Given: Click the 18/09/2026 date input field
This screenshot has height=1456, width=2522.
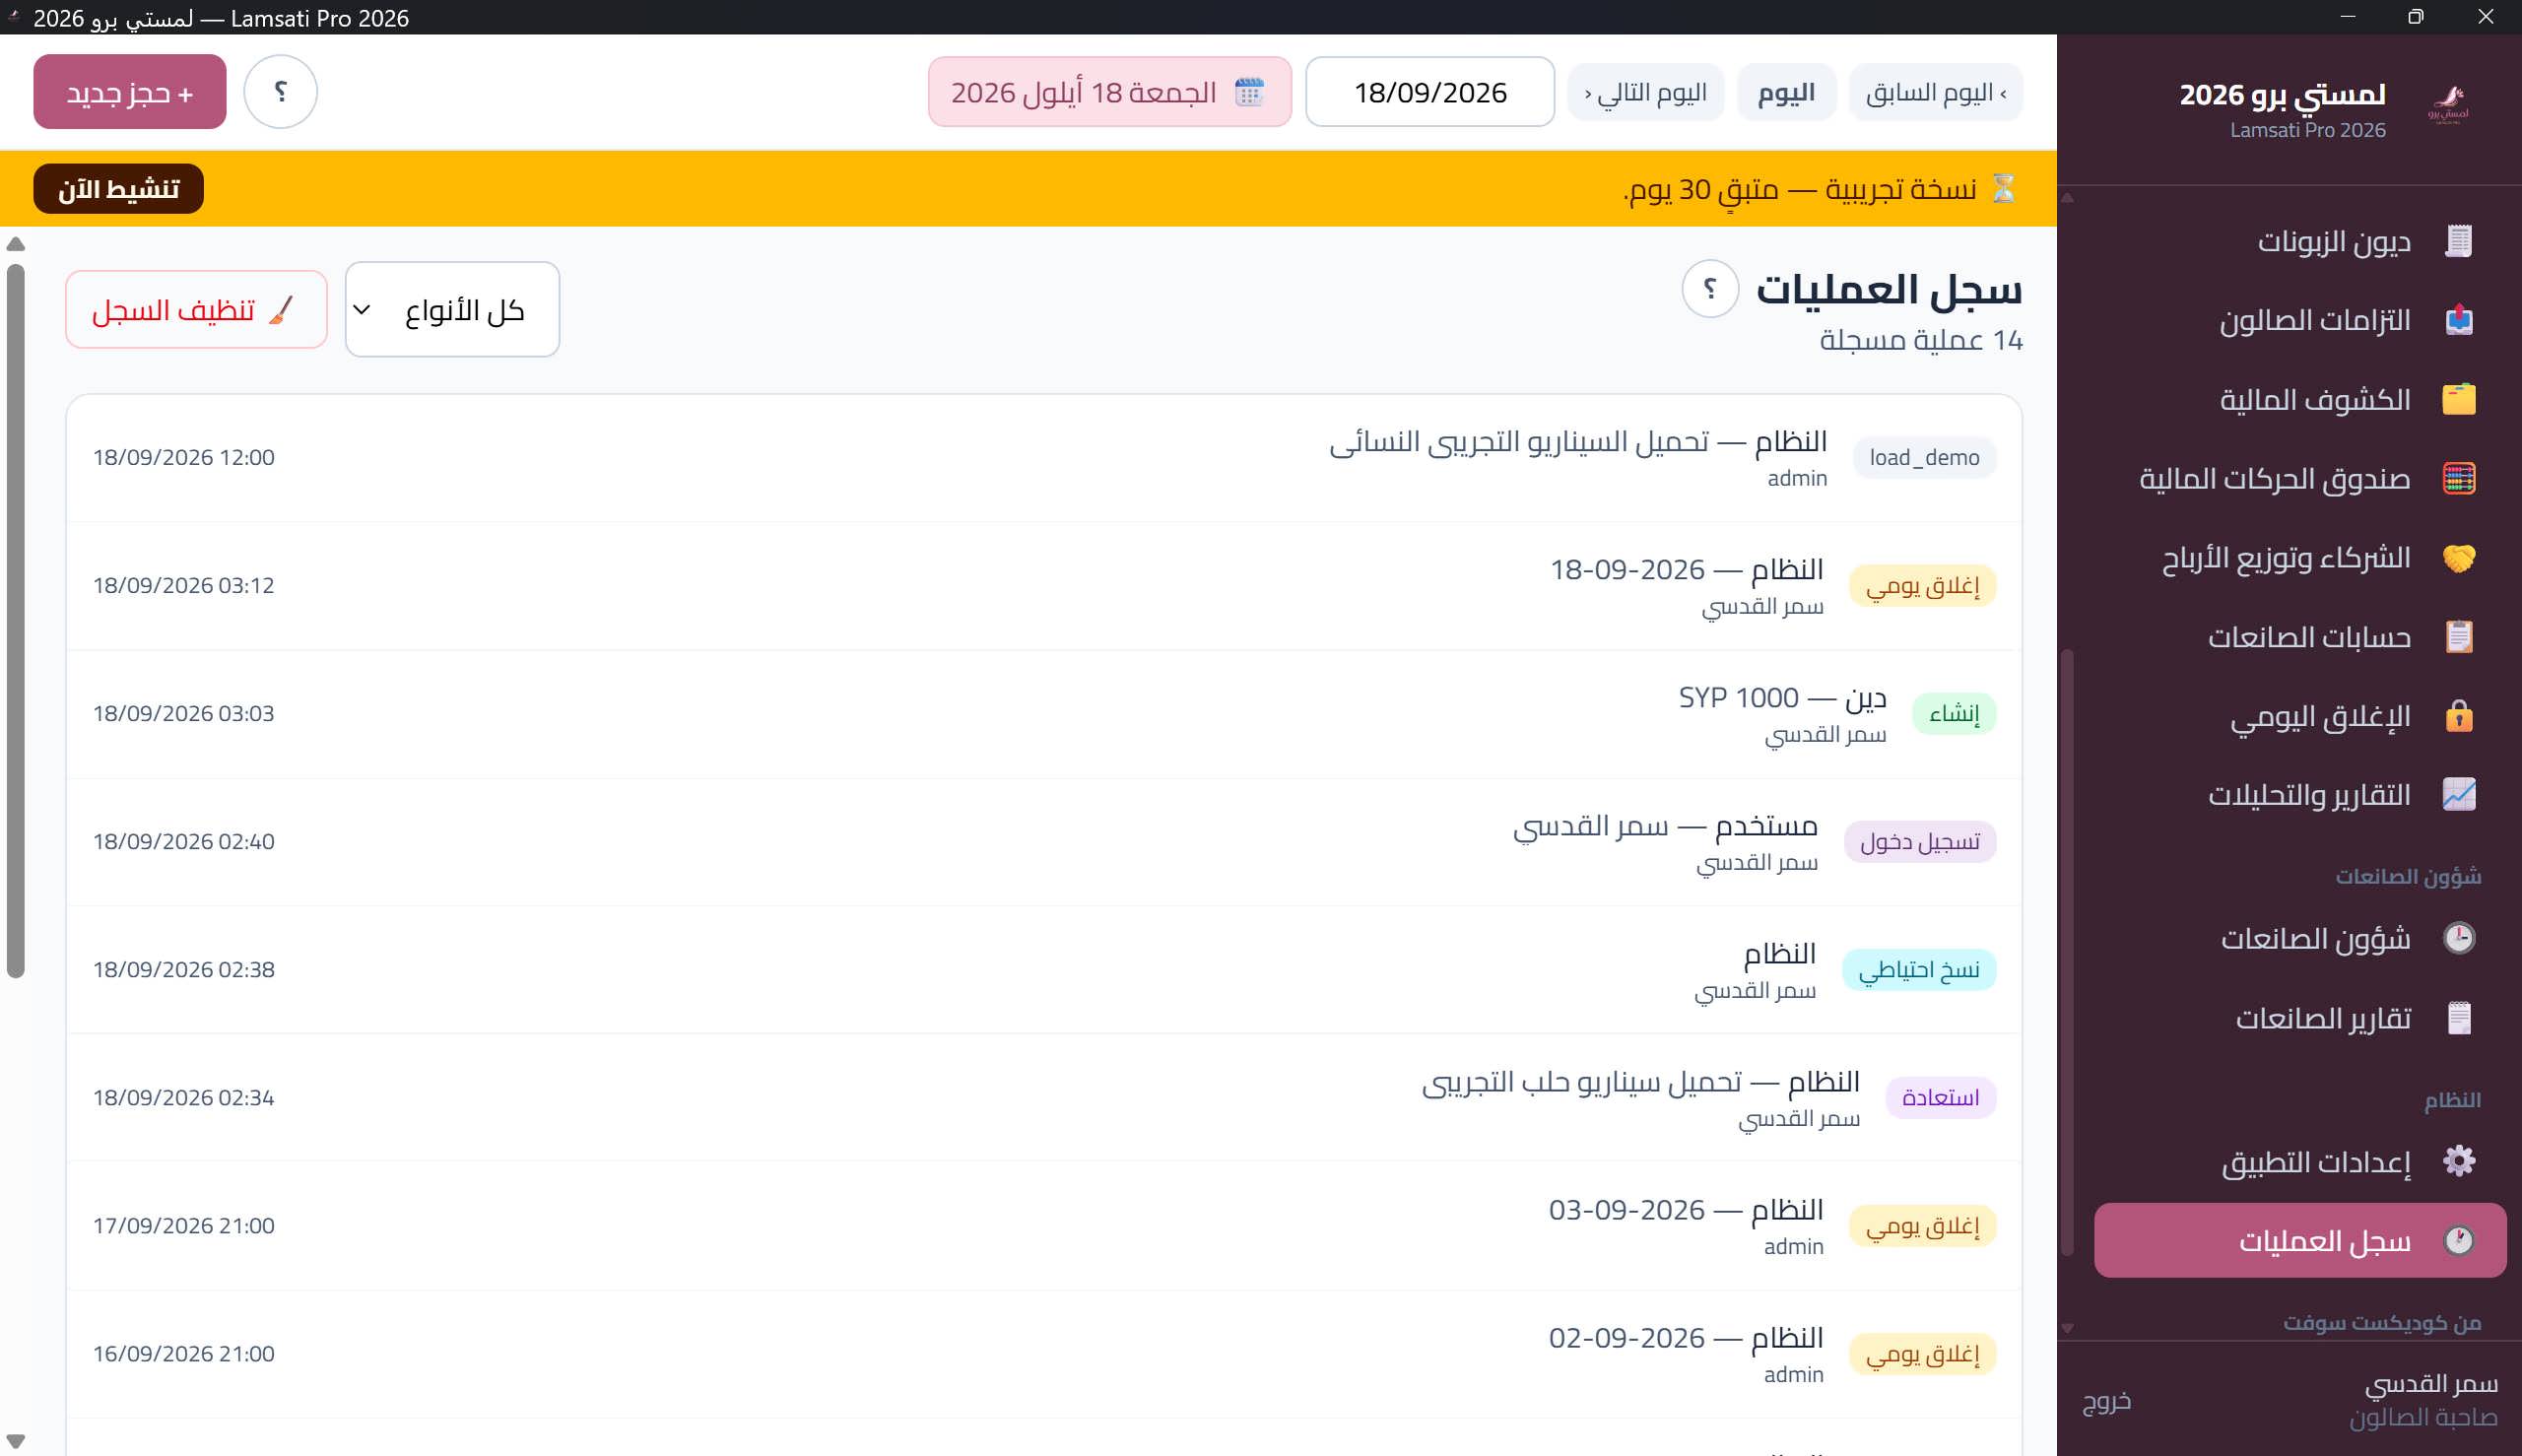Looking at the screenshot, I should [1430, 92].
